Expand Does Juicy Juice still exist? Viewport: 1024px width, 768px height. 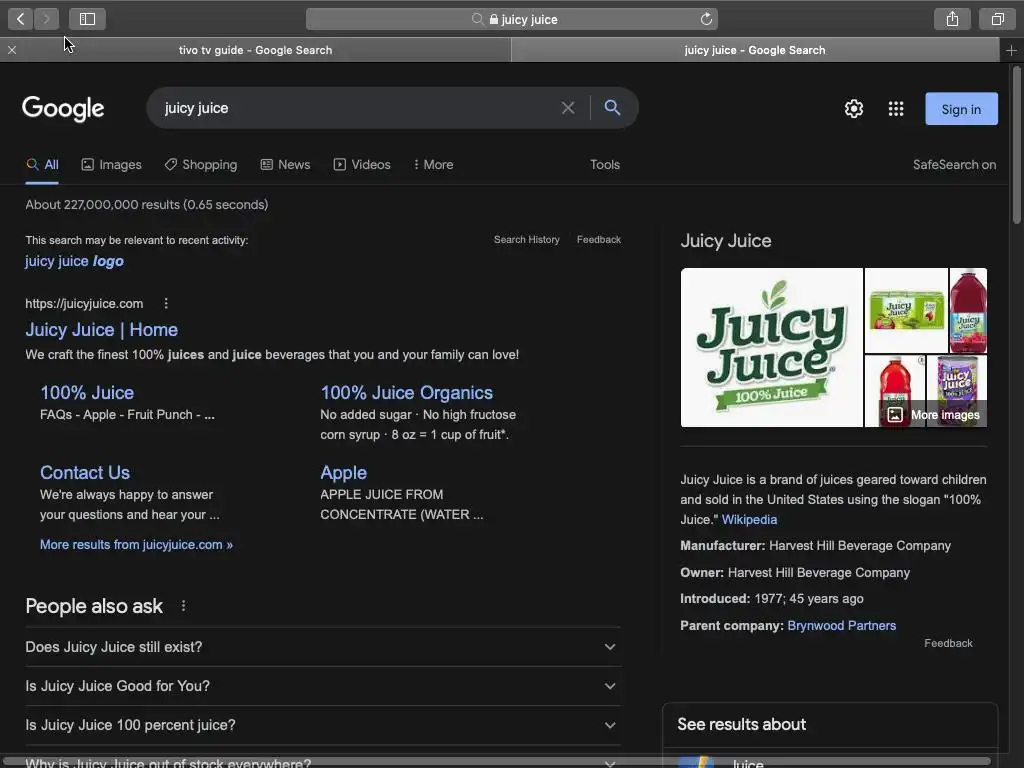point(323,647)
